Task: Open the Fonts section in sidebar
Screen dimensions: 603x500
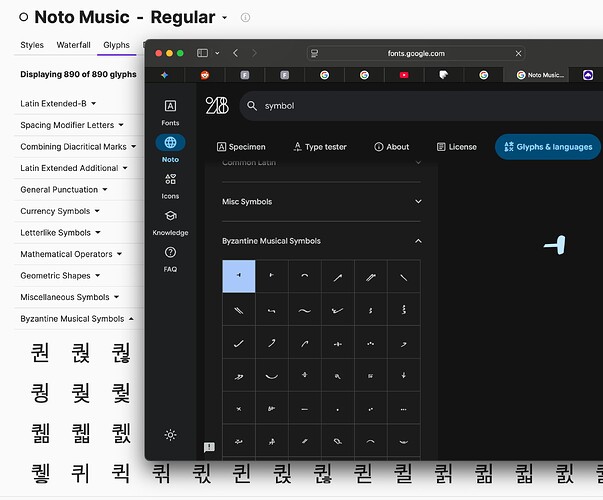Action: 170,111
